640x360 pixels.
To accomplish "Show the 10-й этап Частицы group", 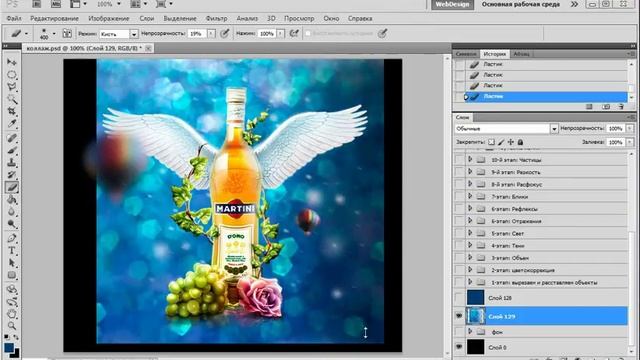I will [x=459, y=160].
